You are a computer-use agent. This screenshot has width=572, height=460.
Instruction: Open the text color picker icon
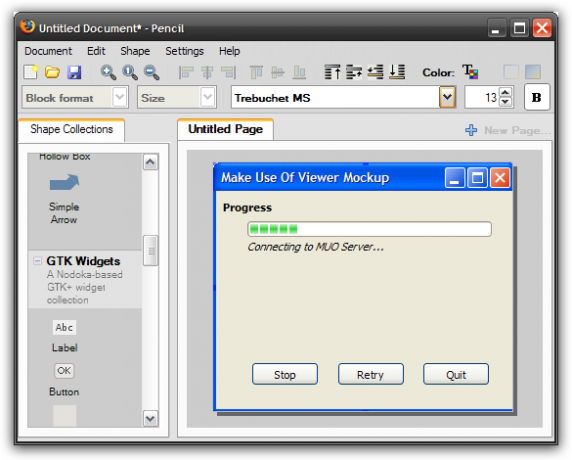coord(470,72)
